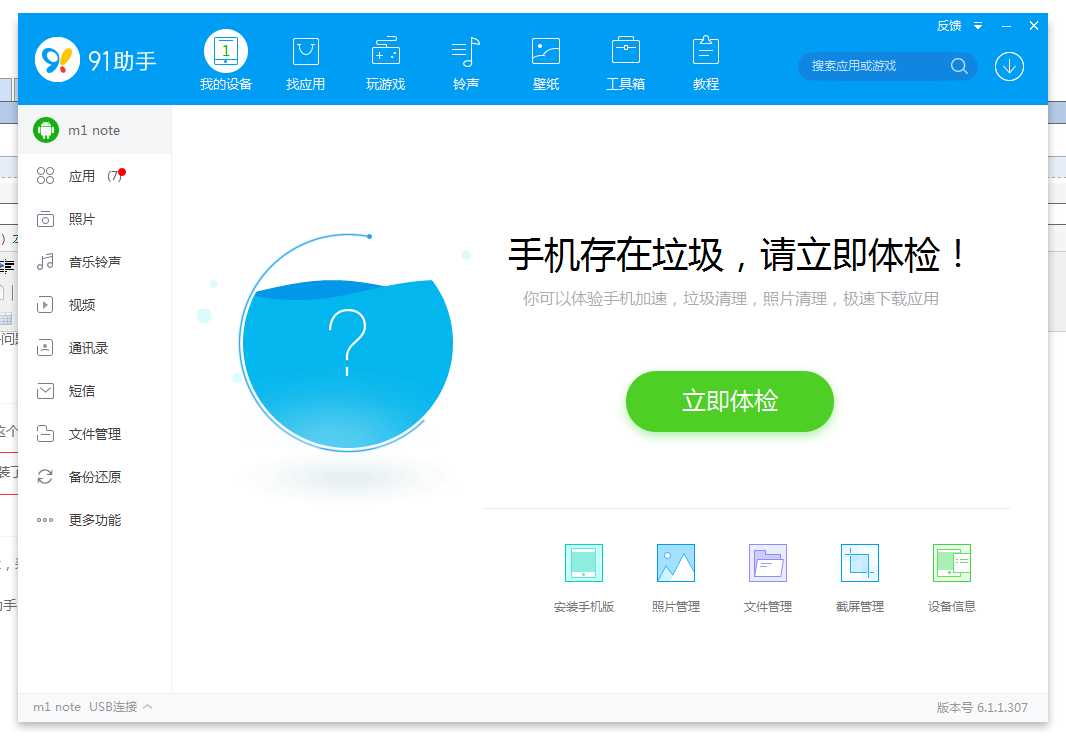Click the 截屏管理 crop icon
The width and height of the screenshot is (1066, 745).
[x=860, y=563]
